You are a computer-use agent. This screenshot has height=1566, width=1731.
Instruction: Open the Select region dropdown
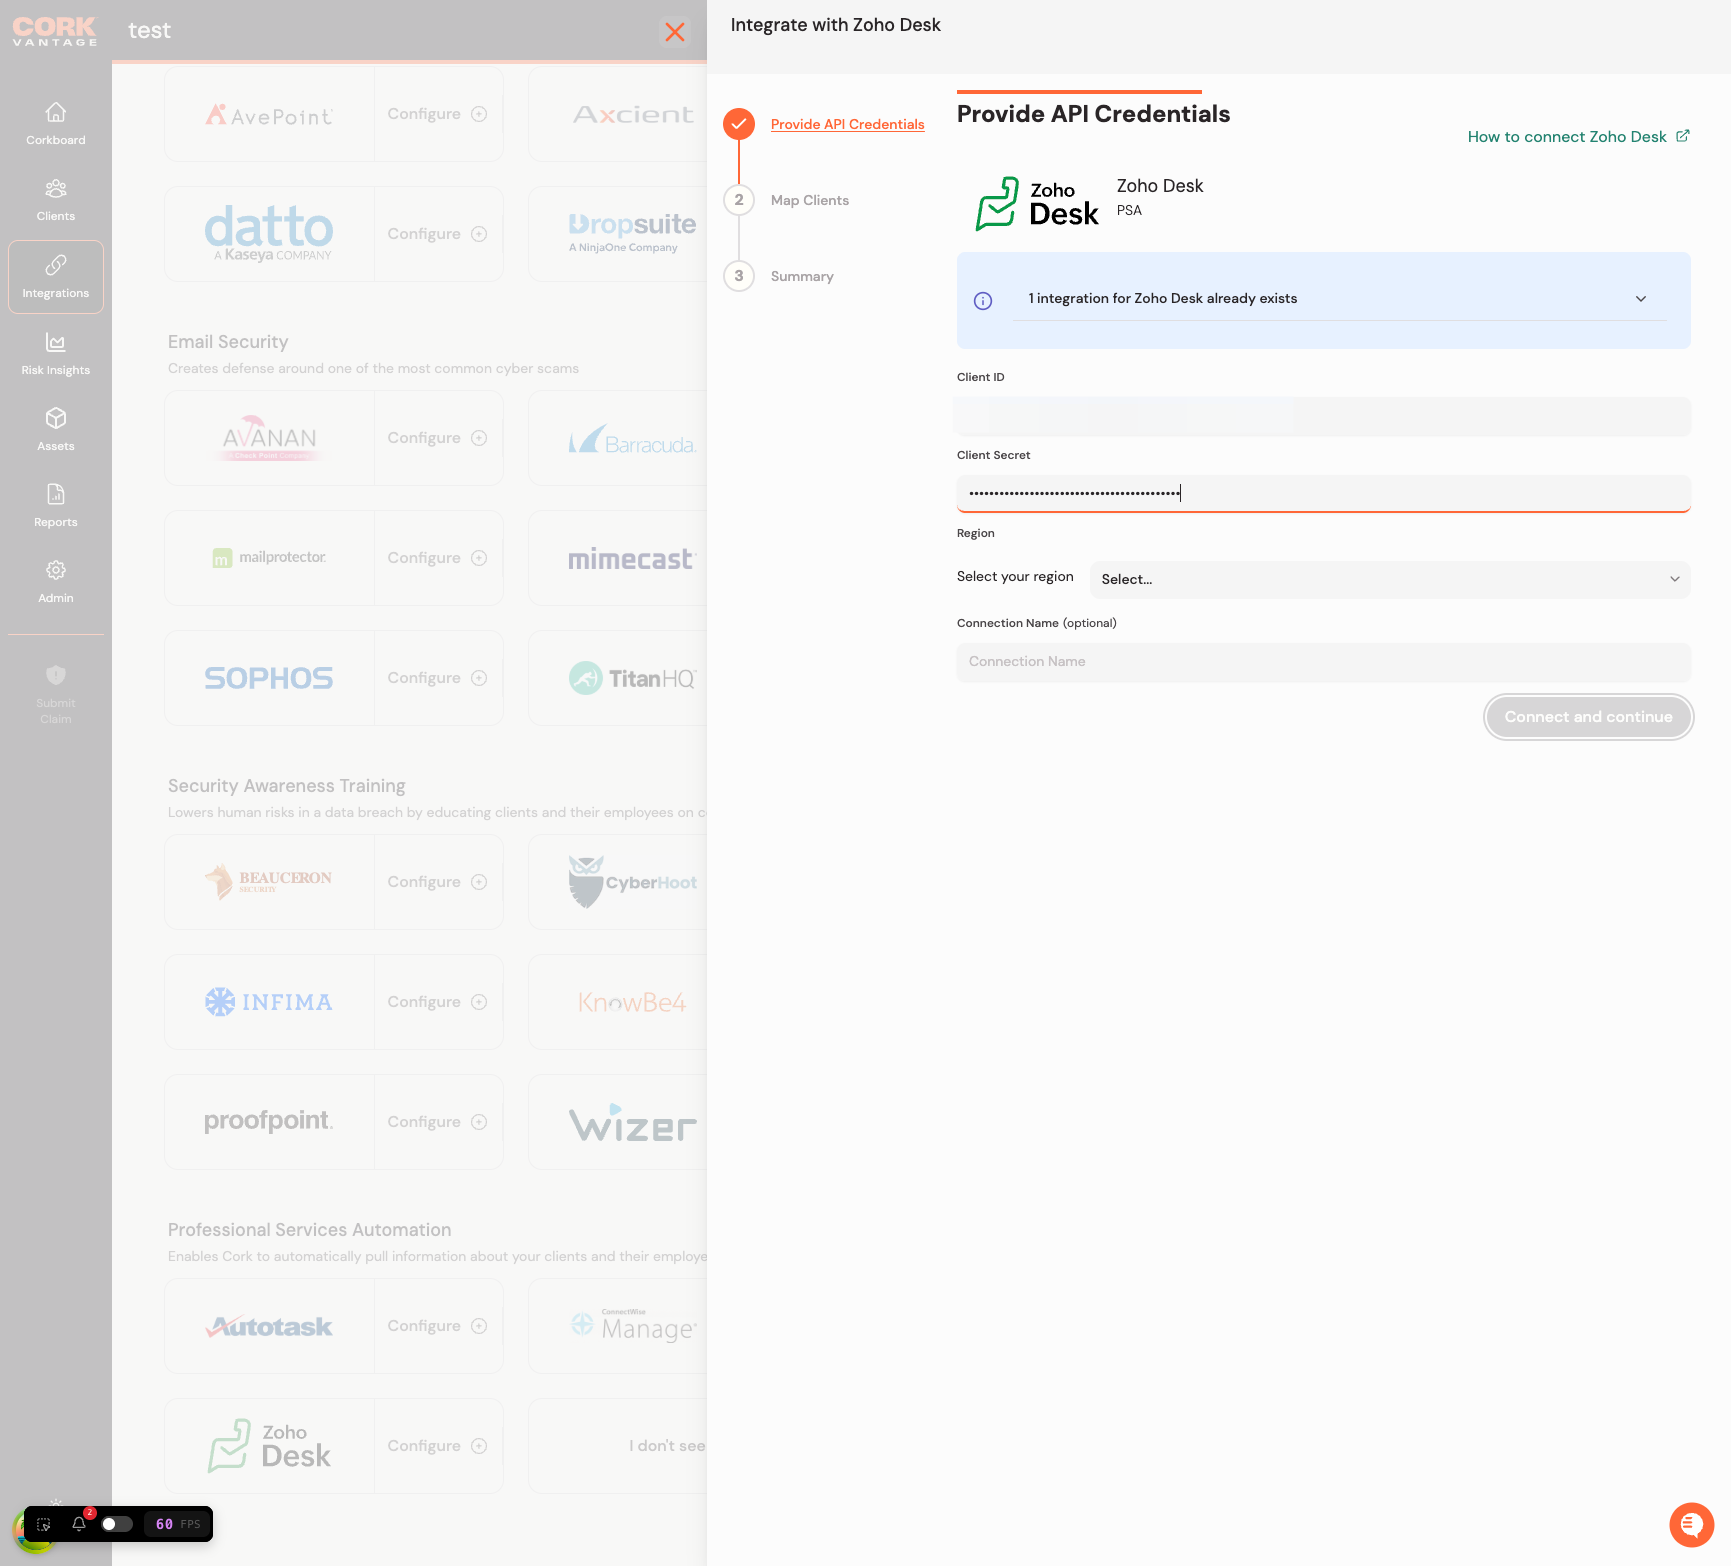(1390, 579)
